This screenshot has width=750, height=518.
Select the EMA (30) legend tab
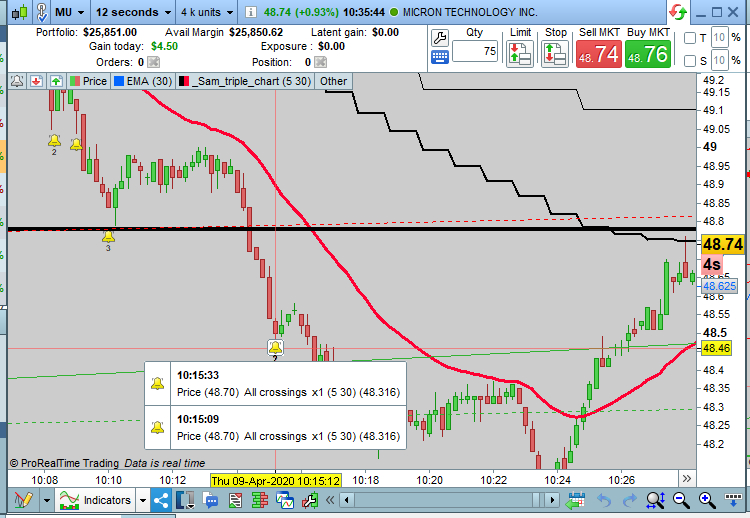143,81
